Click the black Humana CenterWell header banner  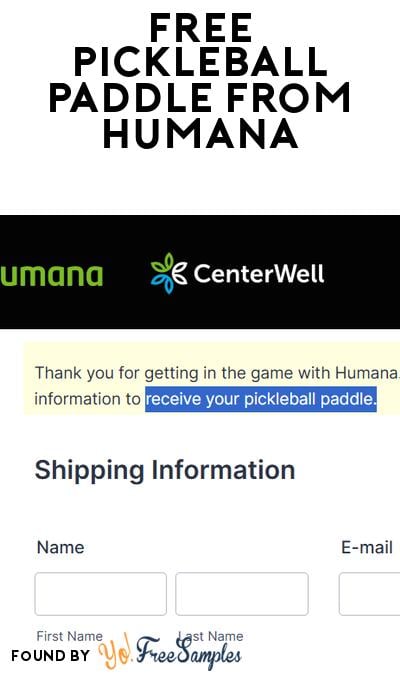200,272
